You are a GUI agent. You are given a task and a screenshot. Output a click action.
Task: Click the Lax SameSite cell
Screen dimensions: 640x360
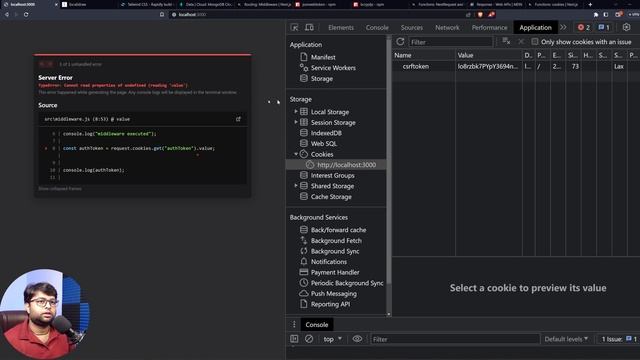pyautogui.click(x=619, y=66)
